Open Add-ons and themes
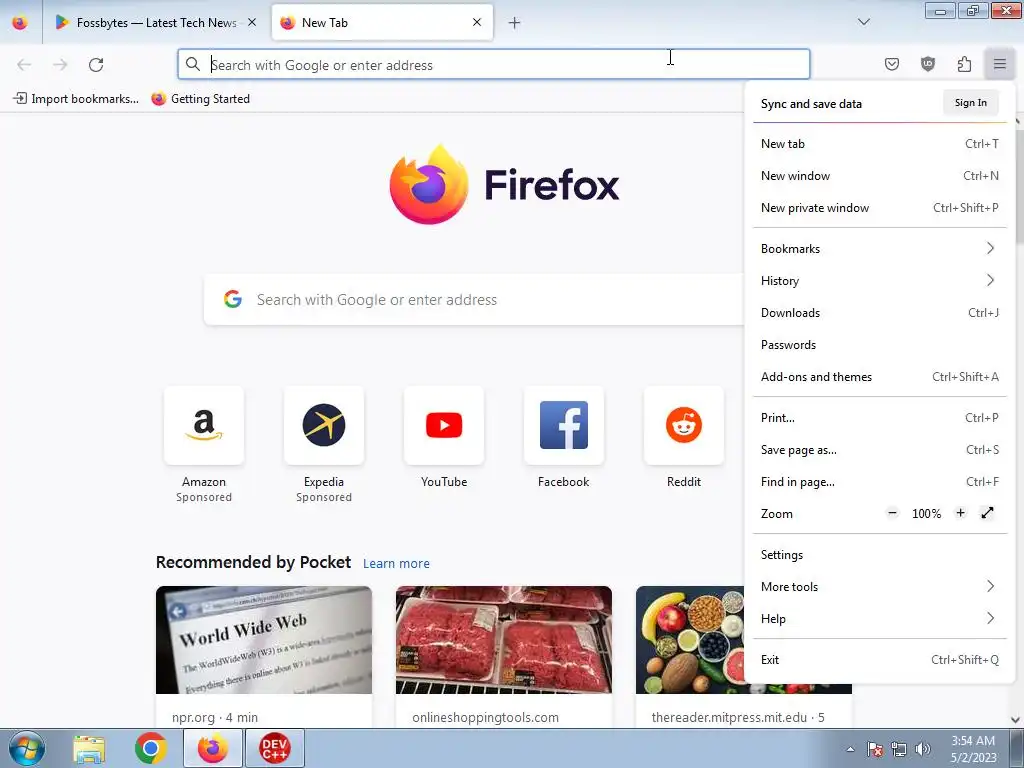 point(880,377)
